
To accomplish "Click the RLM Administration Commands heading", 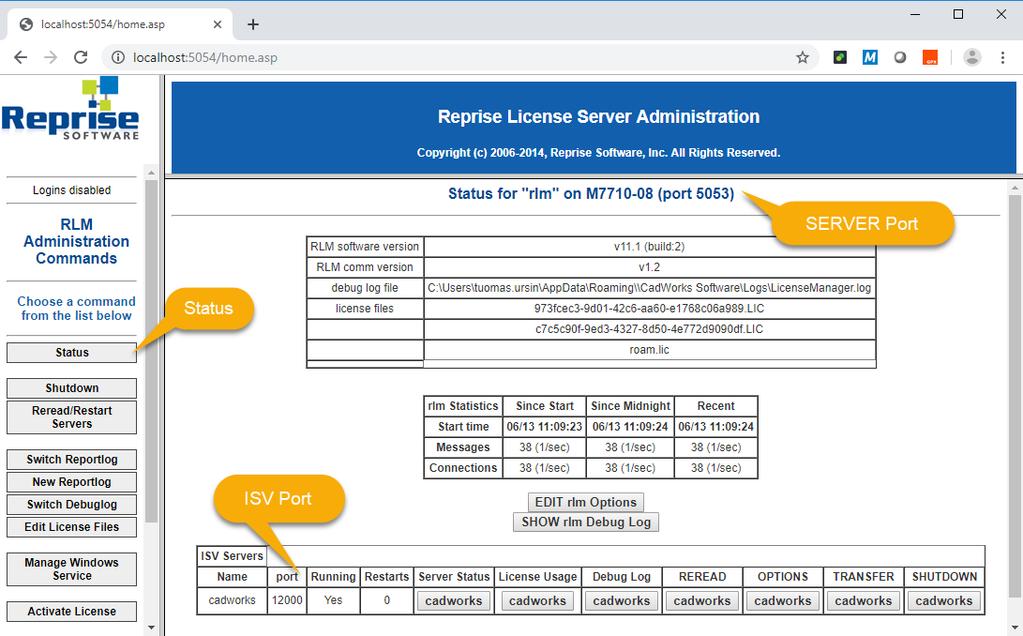I will pos(76,241).
